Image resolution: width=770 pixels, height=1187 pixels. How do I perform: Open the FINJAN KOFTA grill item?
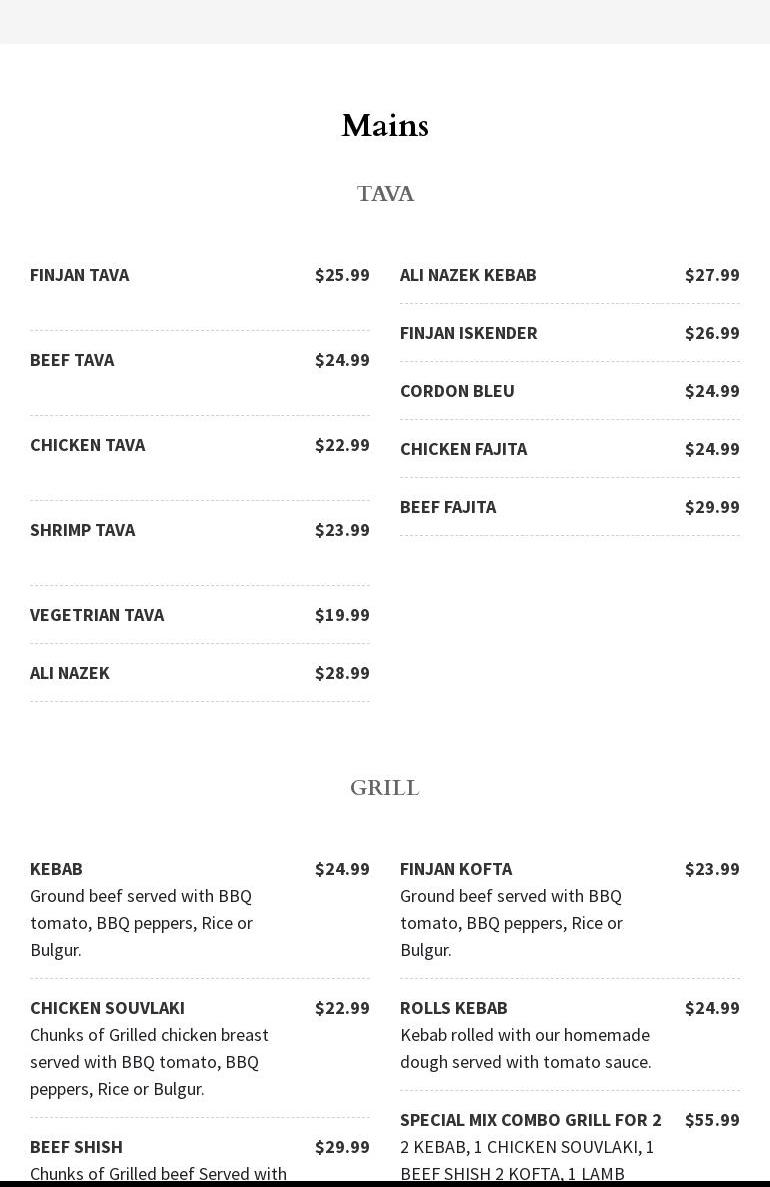(456, 869)
